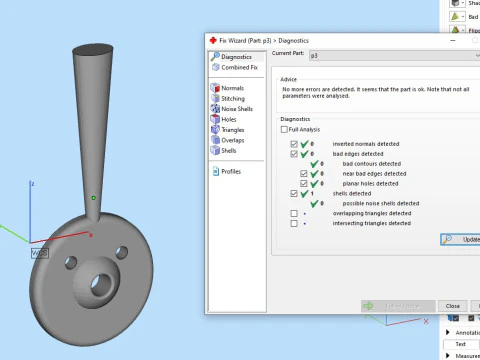Open the Profiles page icon
480x360 pixels.
click(216, 171)
